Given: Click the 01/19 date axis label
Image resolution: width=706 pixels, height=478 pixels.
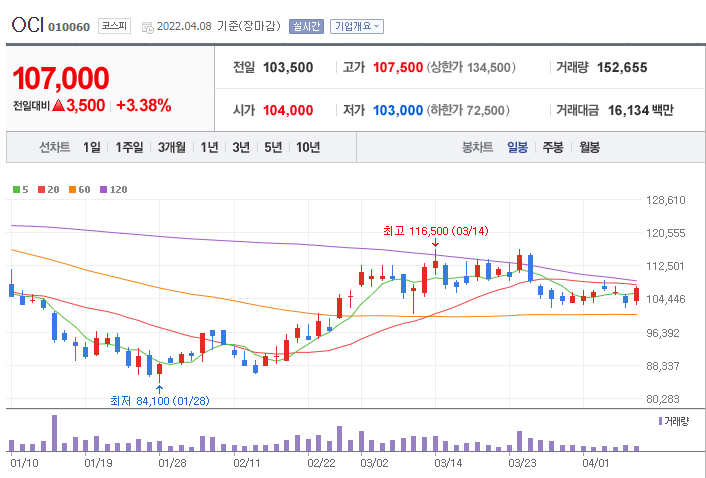Looking at the screenshot, I should click(98, 463).
